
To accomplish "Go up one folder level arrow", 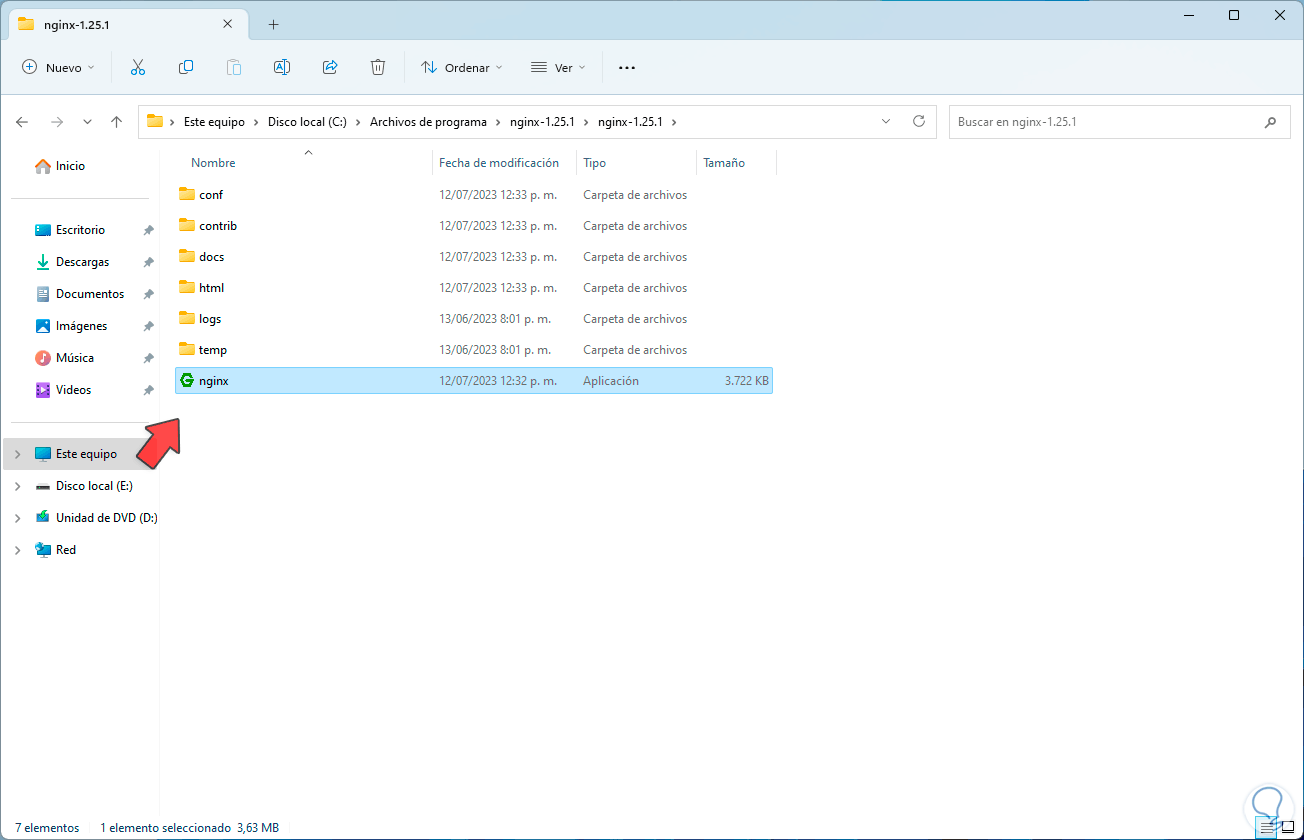I will pyautogui.click(x=116, y=122).
